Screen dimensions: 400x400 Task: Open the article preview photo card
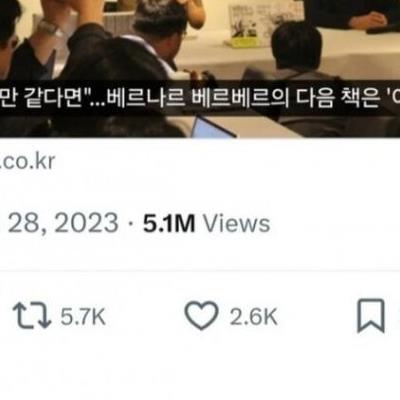[x=200, y=68]
